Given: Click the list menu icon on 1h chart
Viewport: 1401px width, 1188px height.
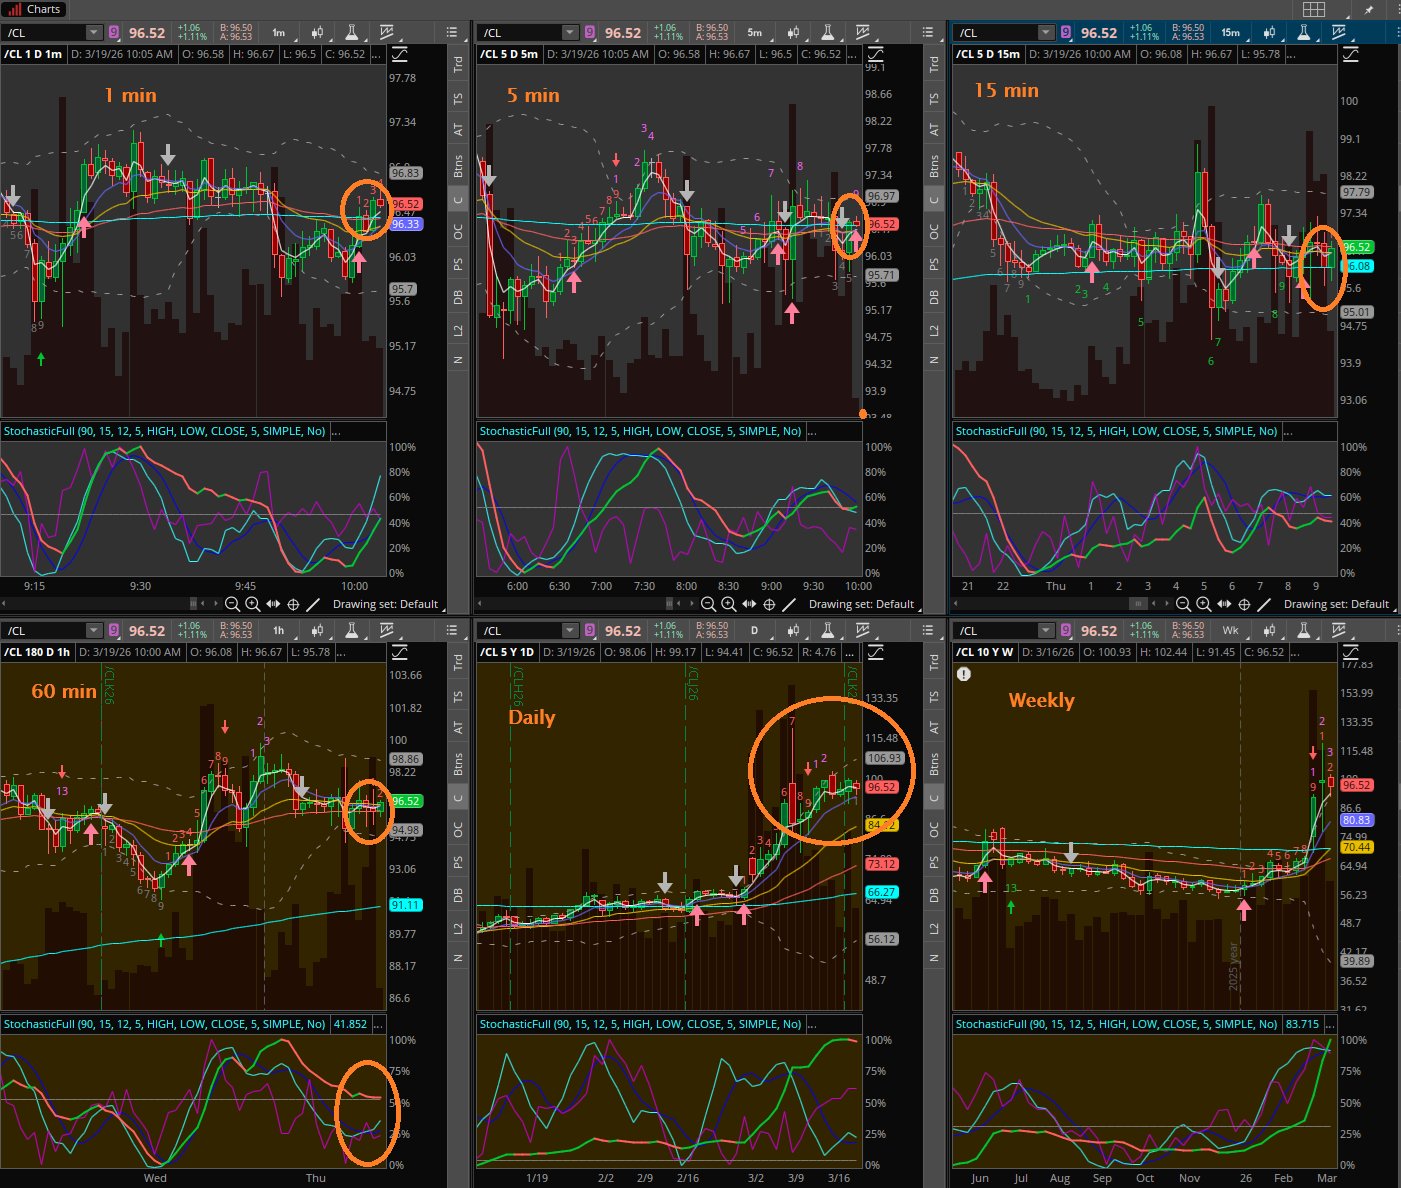Looking at the screenshot, I should pyautogui.click(x=452, y=631).
